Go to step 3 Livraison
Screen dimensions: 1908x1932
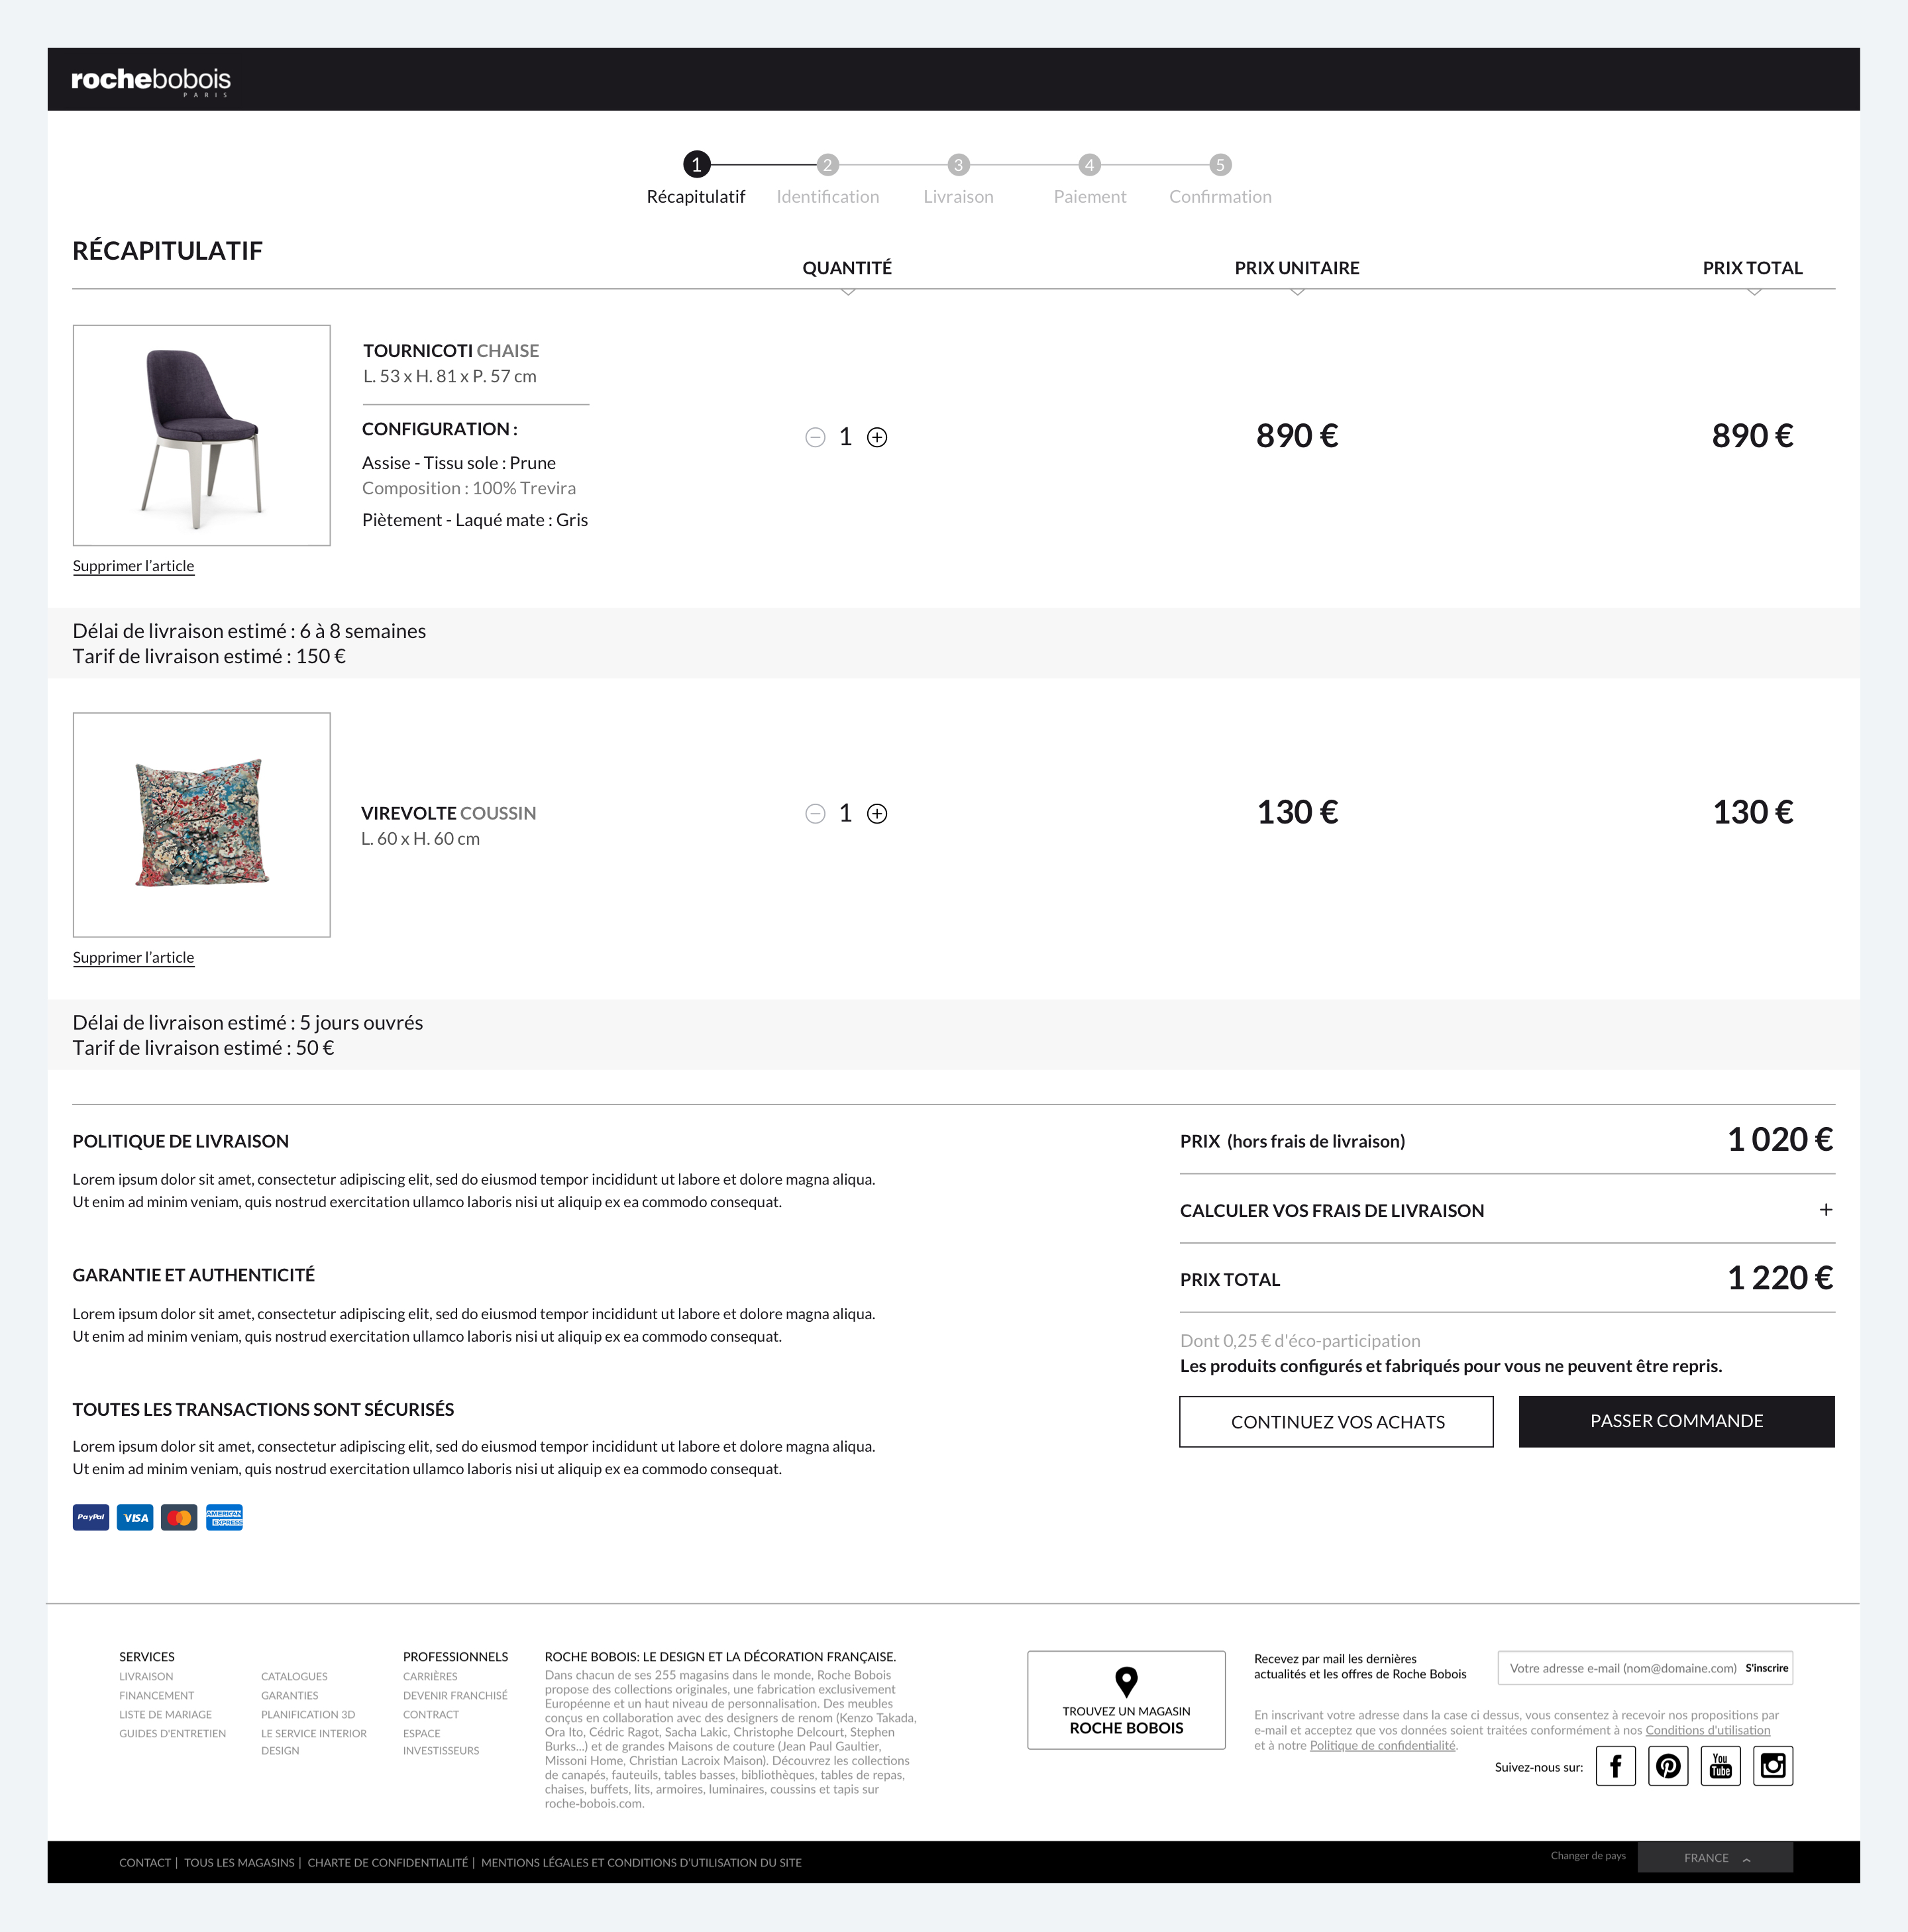coord(958,165)
